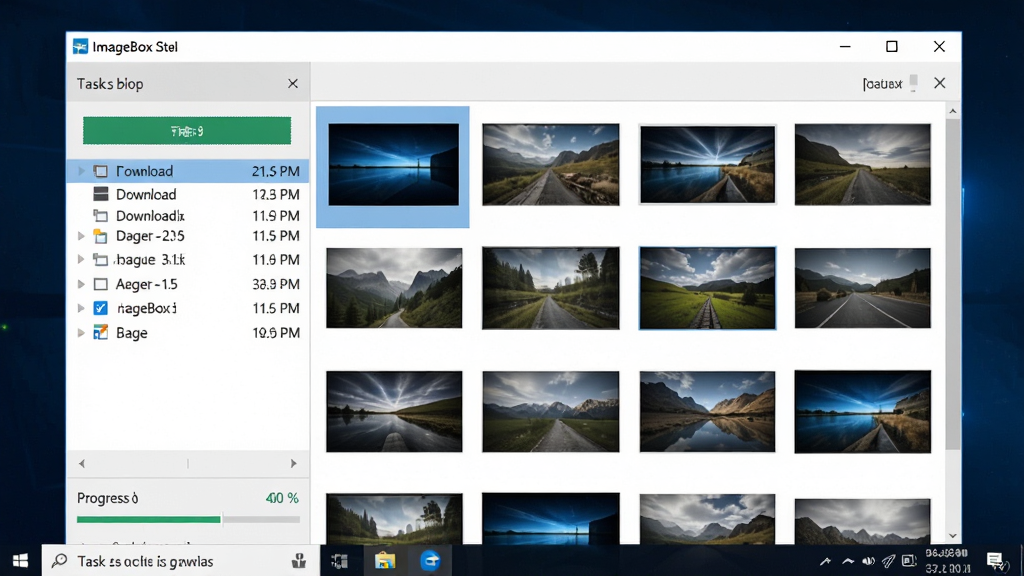Screen dimensions: 1024x576
Task: Click the 400 % progress value
Action: point(282,498)
